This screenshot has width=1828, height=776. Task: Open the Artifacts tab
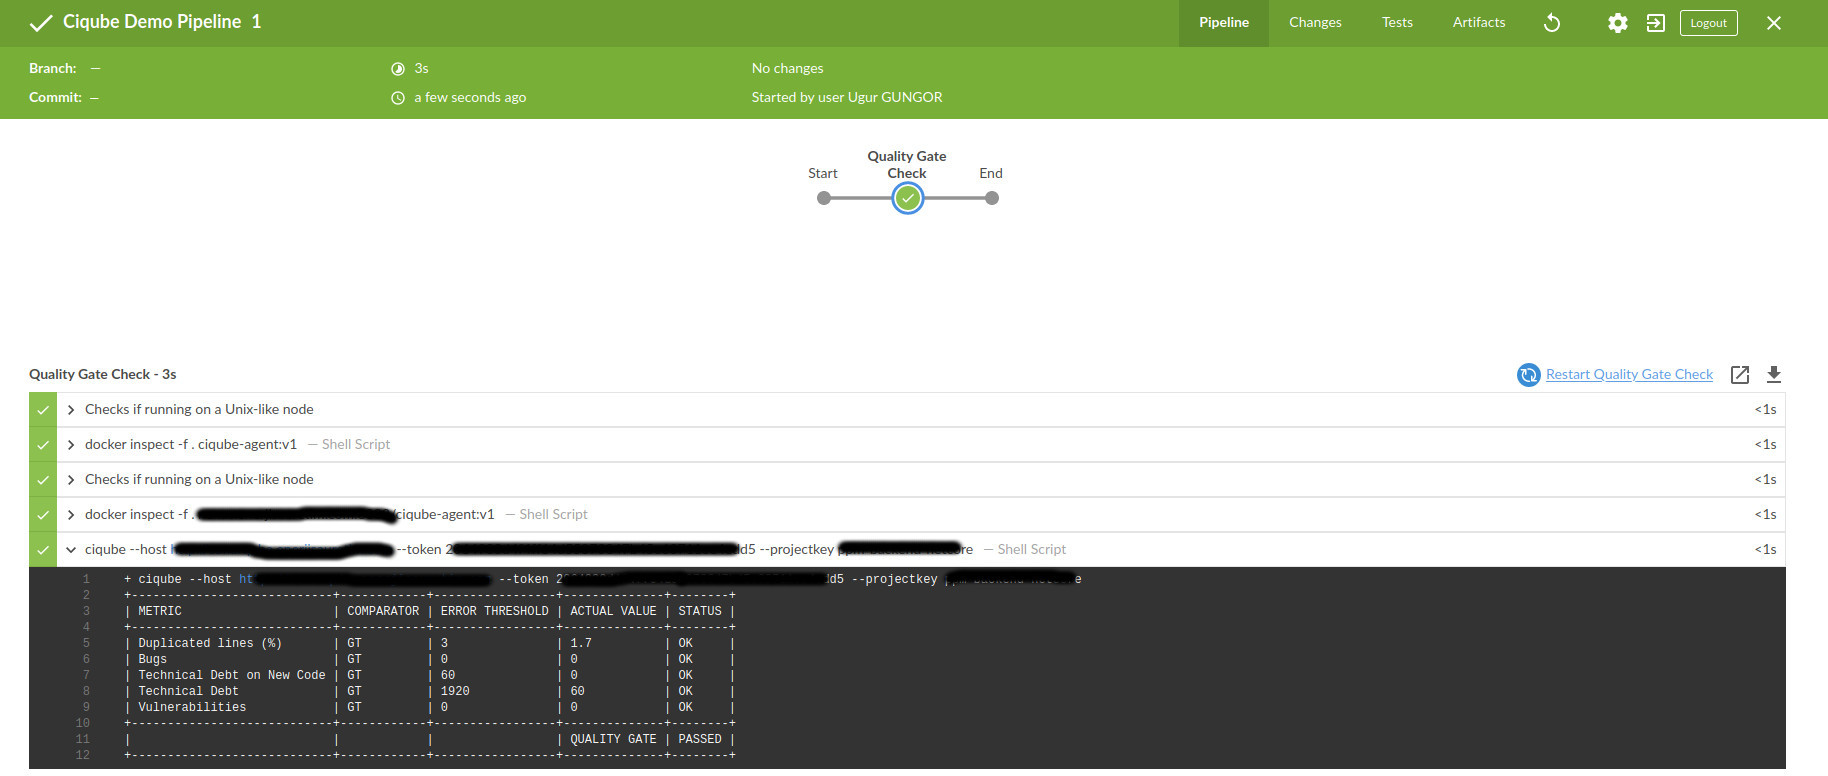[1479, 23]
